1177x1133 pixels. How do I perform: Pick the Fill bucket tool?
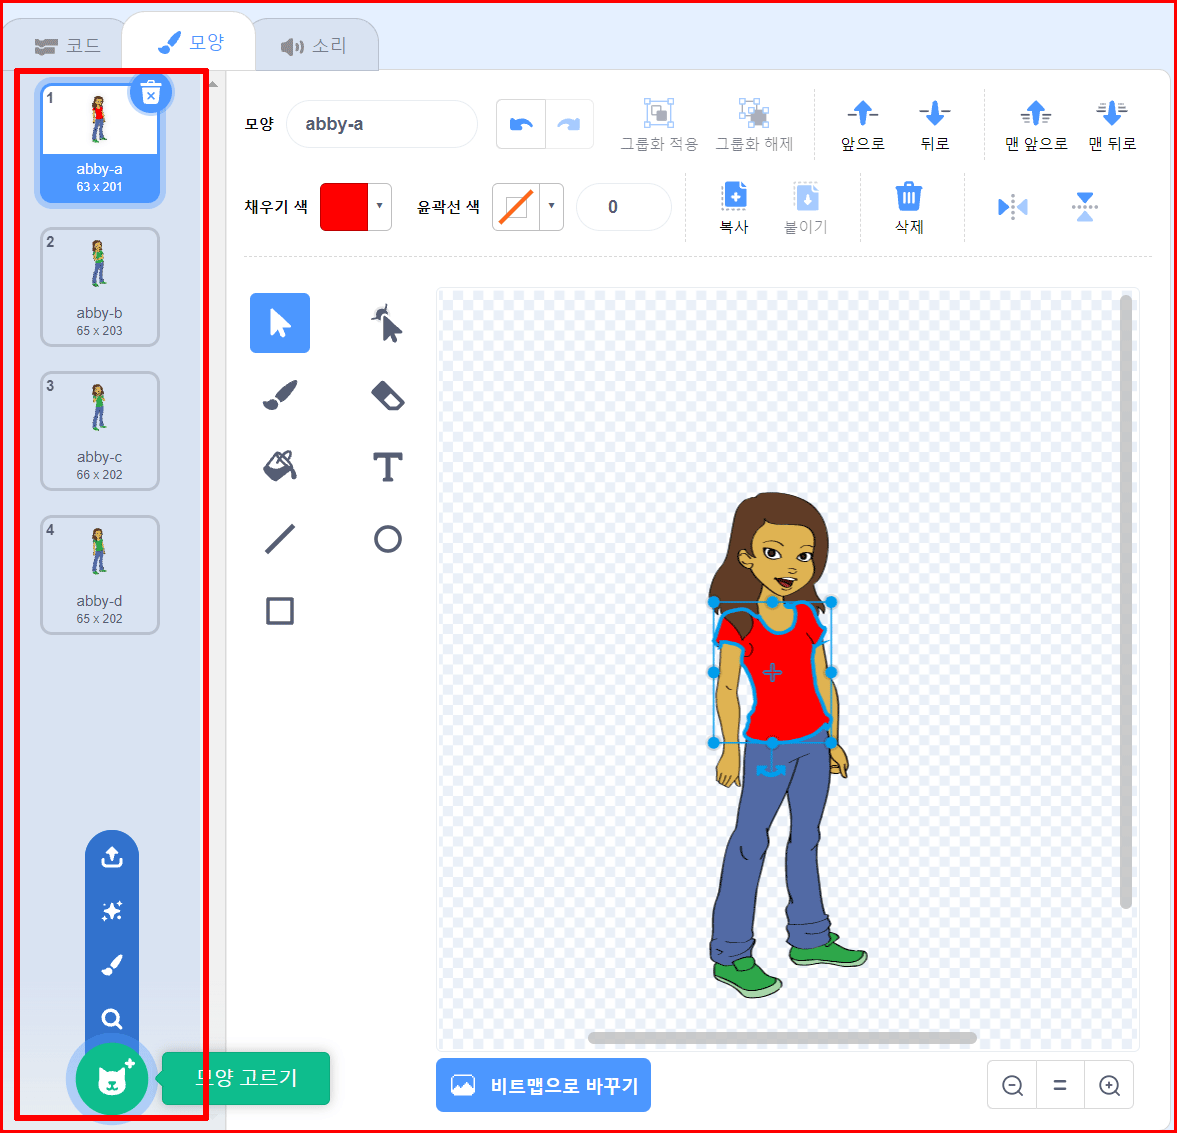(279, 466)
